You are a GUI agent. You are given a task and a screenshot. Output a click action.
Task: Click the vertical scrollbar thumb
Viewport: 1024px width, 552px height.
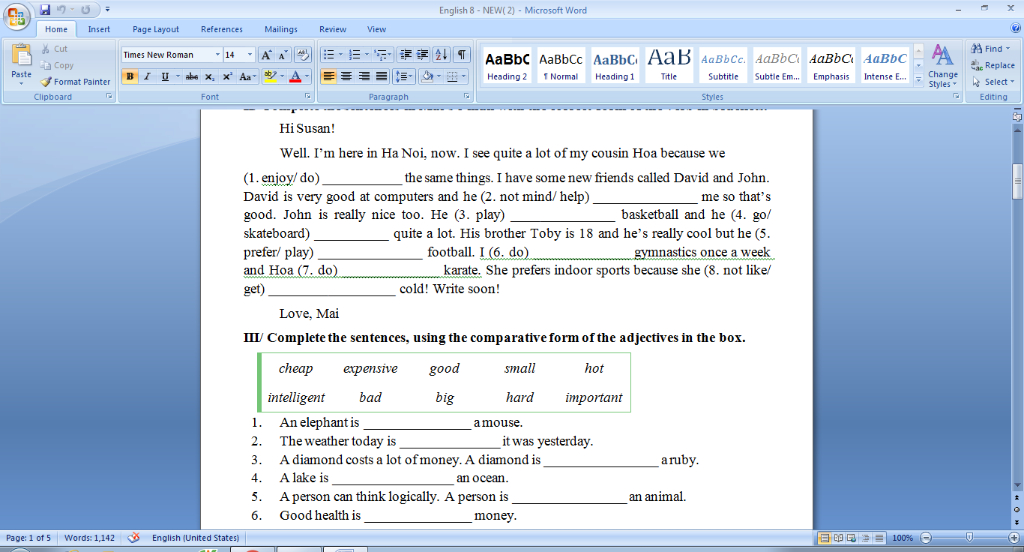pos(1017,181)
